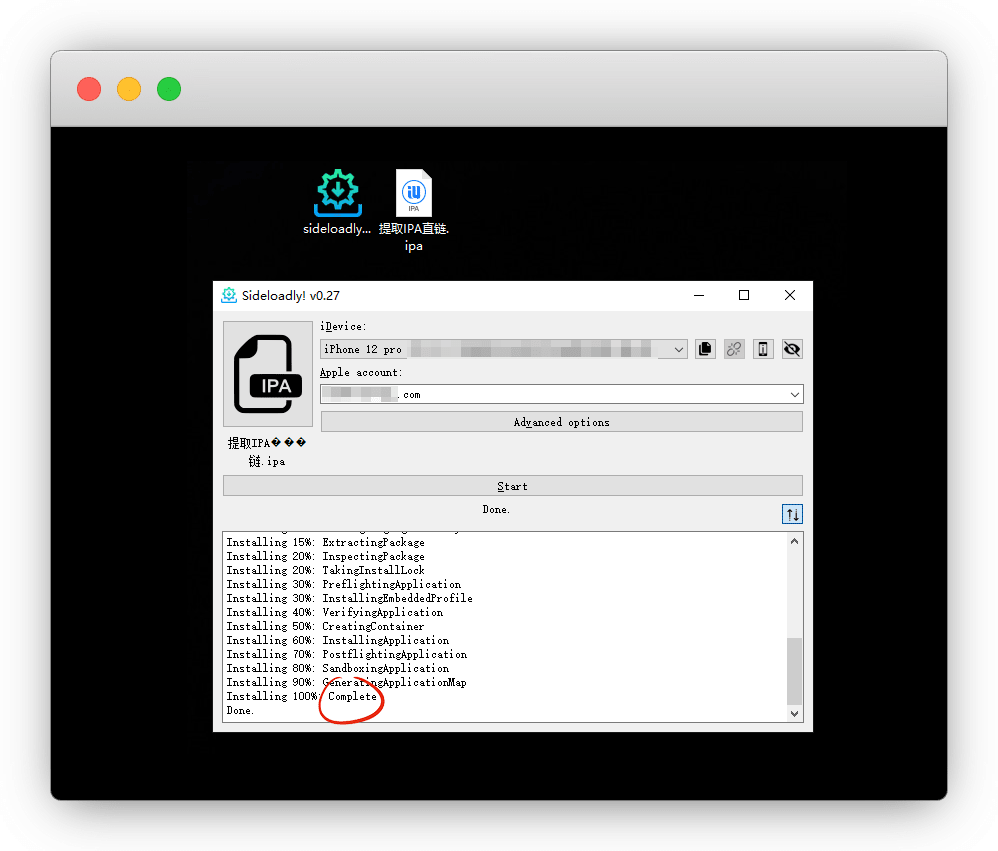Open Advanced options panel
This screenshot has width=998, height=851.
(561, 422)
